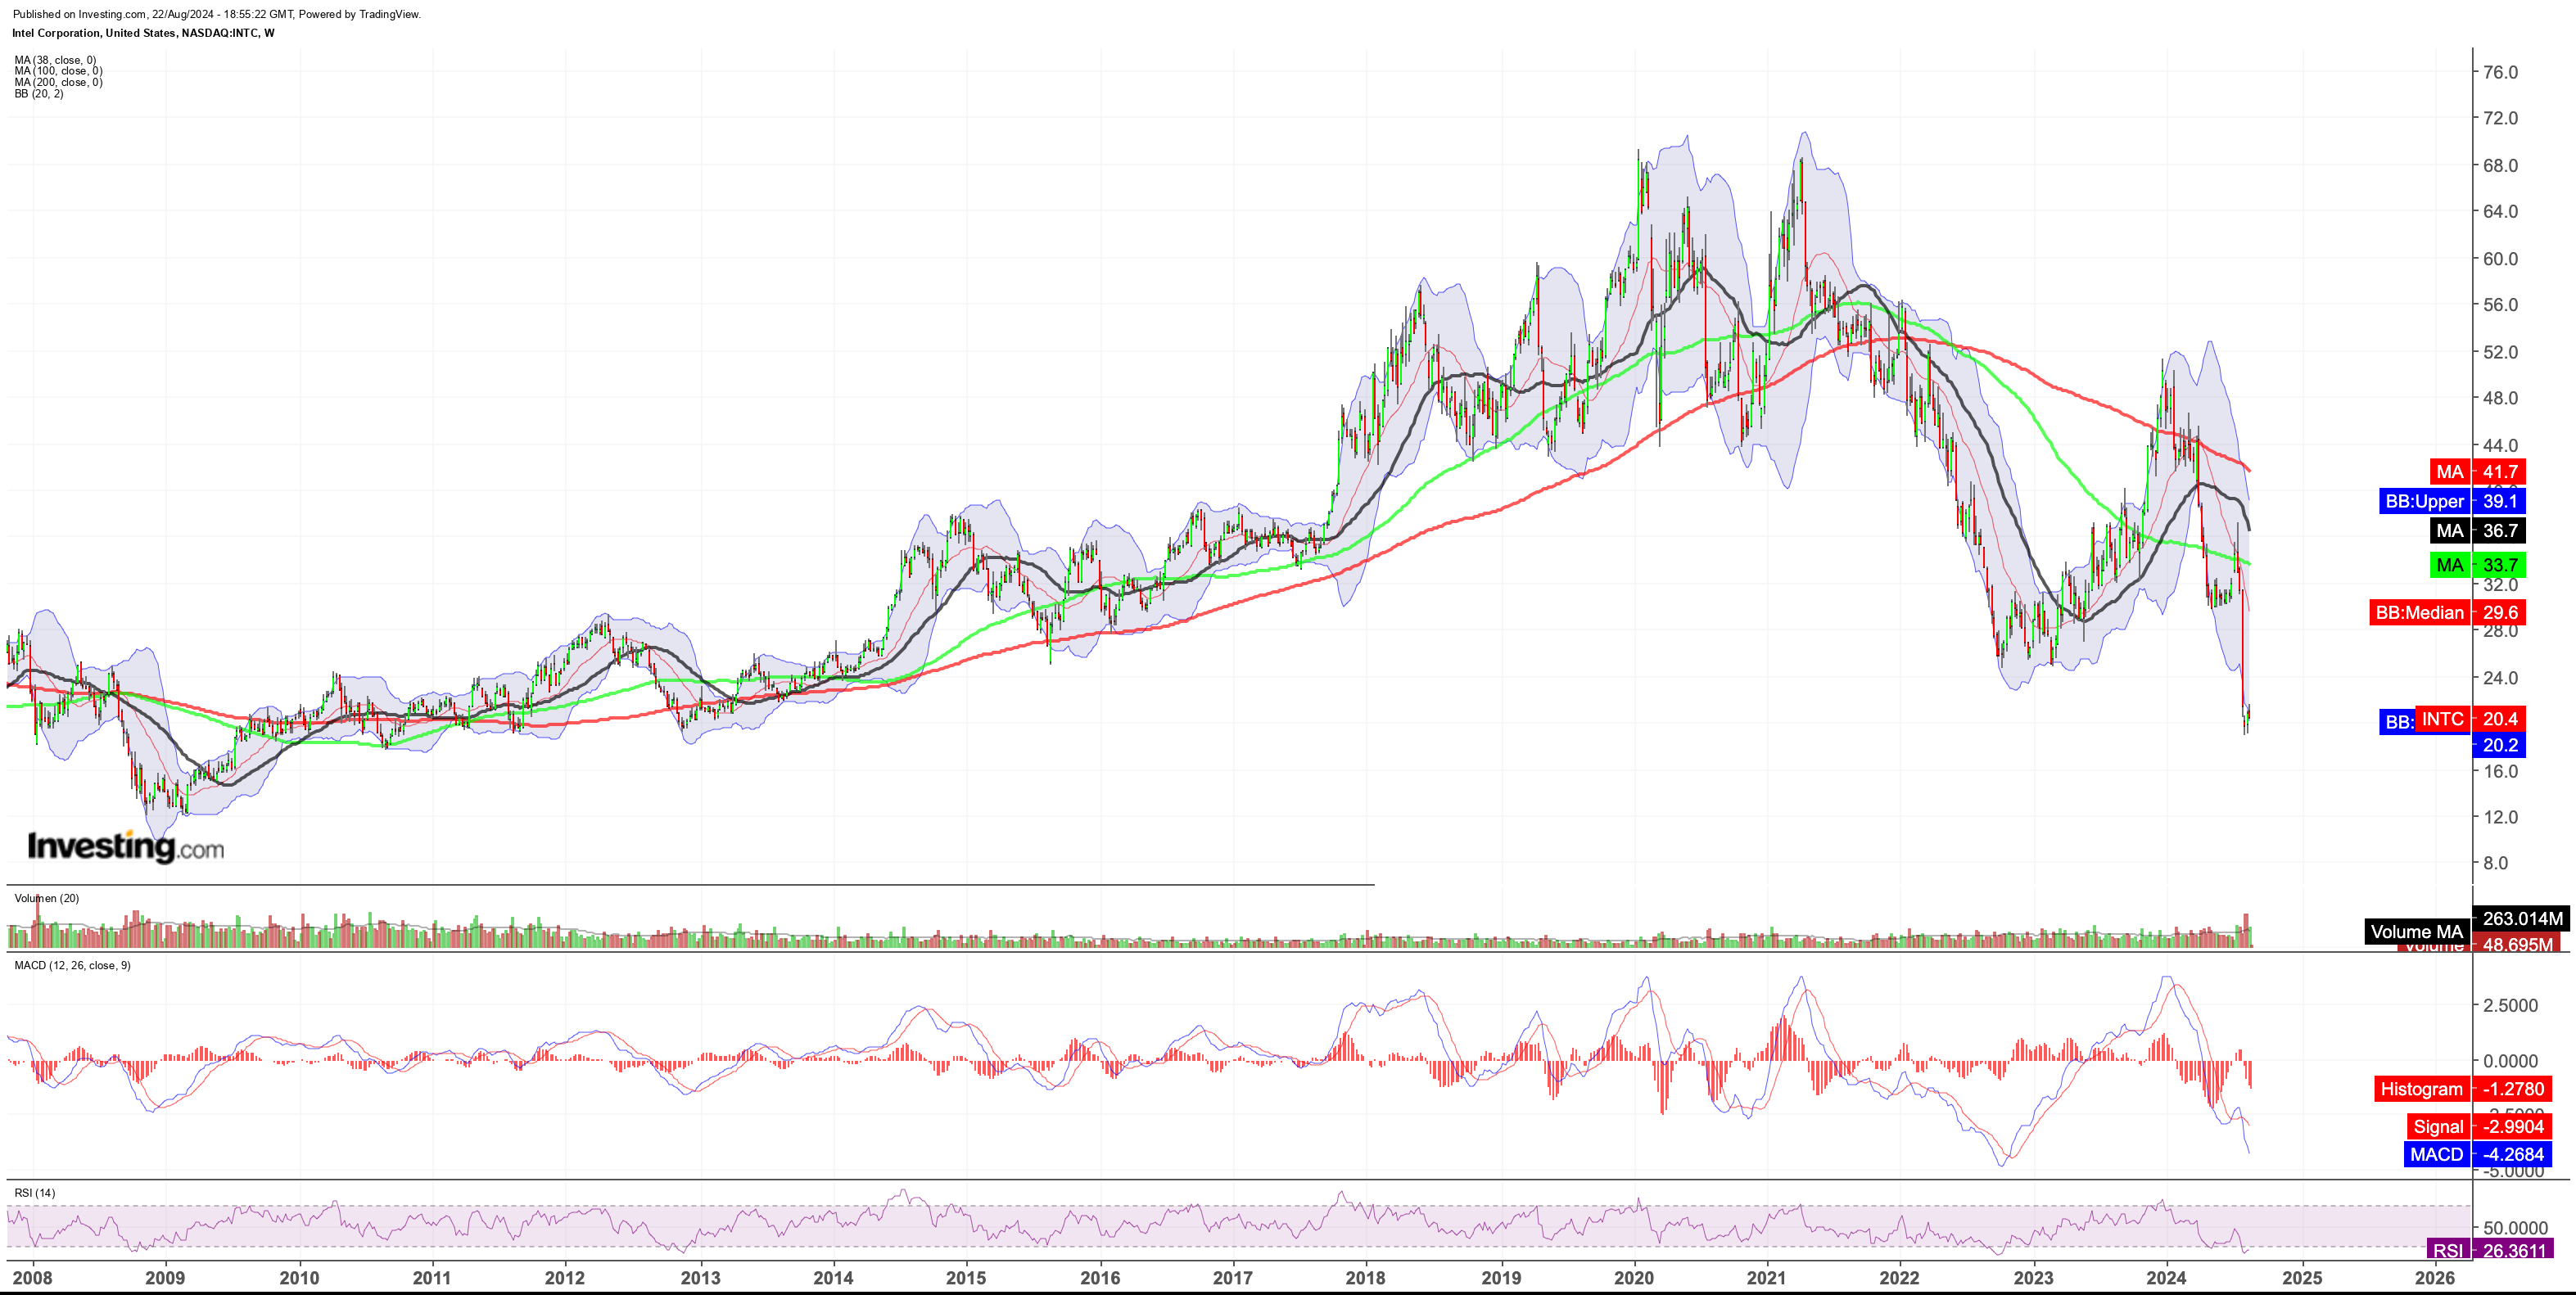Select the 64.0 price axis label
2576x1295 pixels.
[2500, 211]
